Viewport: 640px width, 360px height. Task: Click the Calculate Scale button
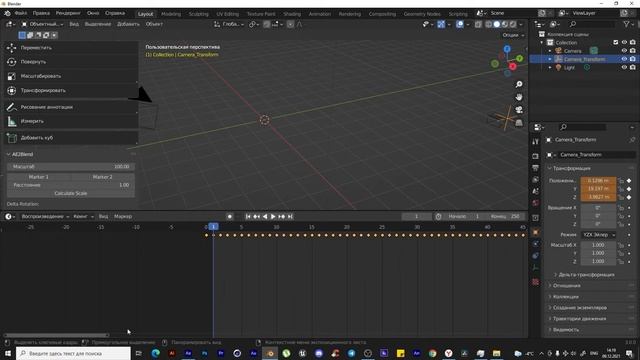[x=71, y=193]
